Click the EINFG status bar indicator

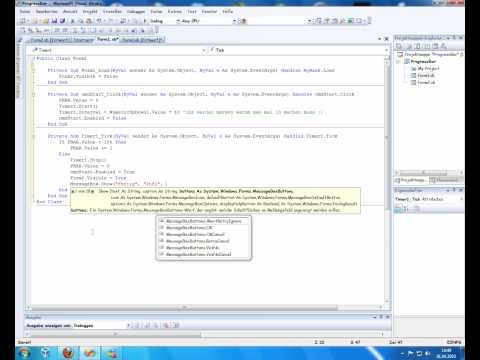pos(454,342)
